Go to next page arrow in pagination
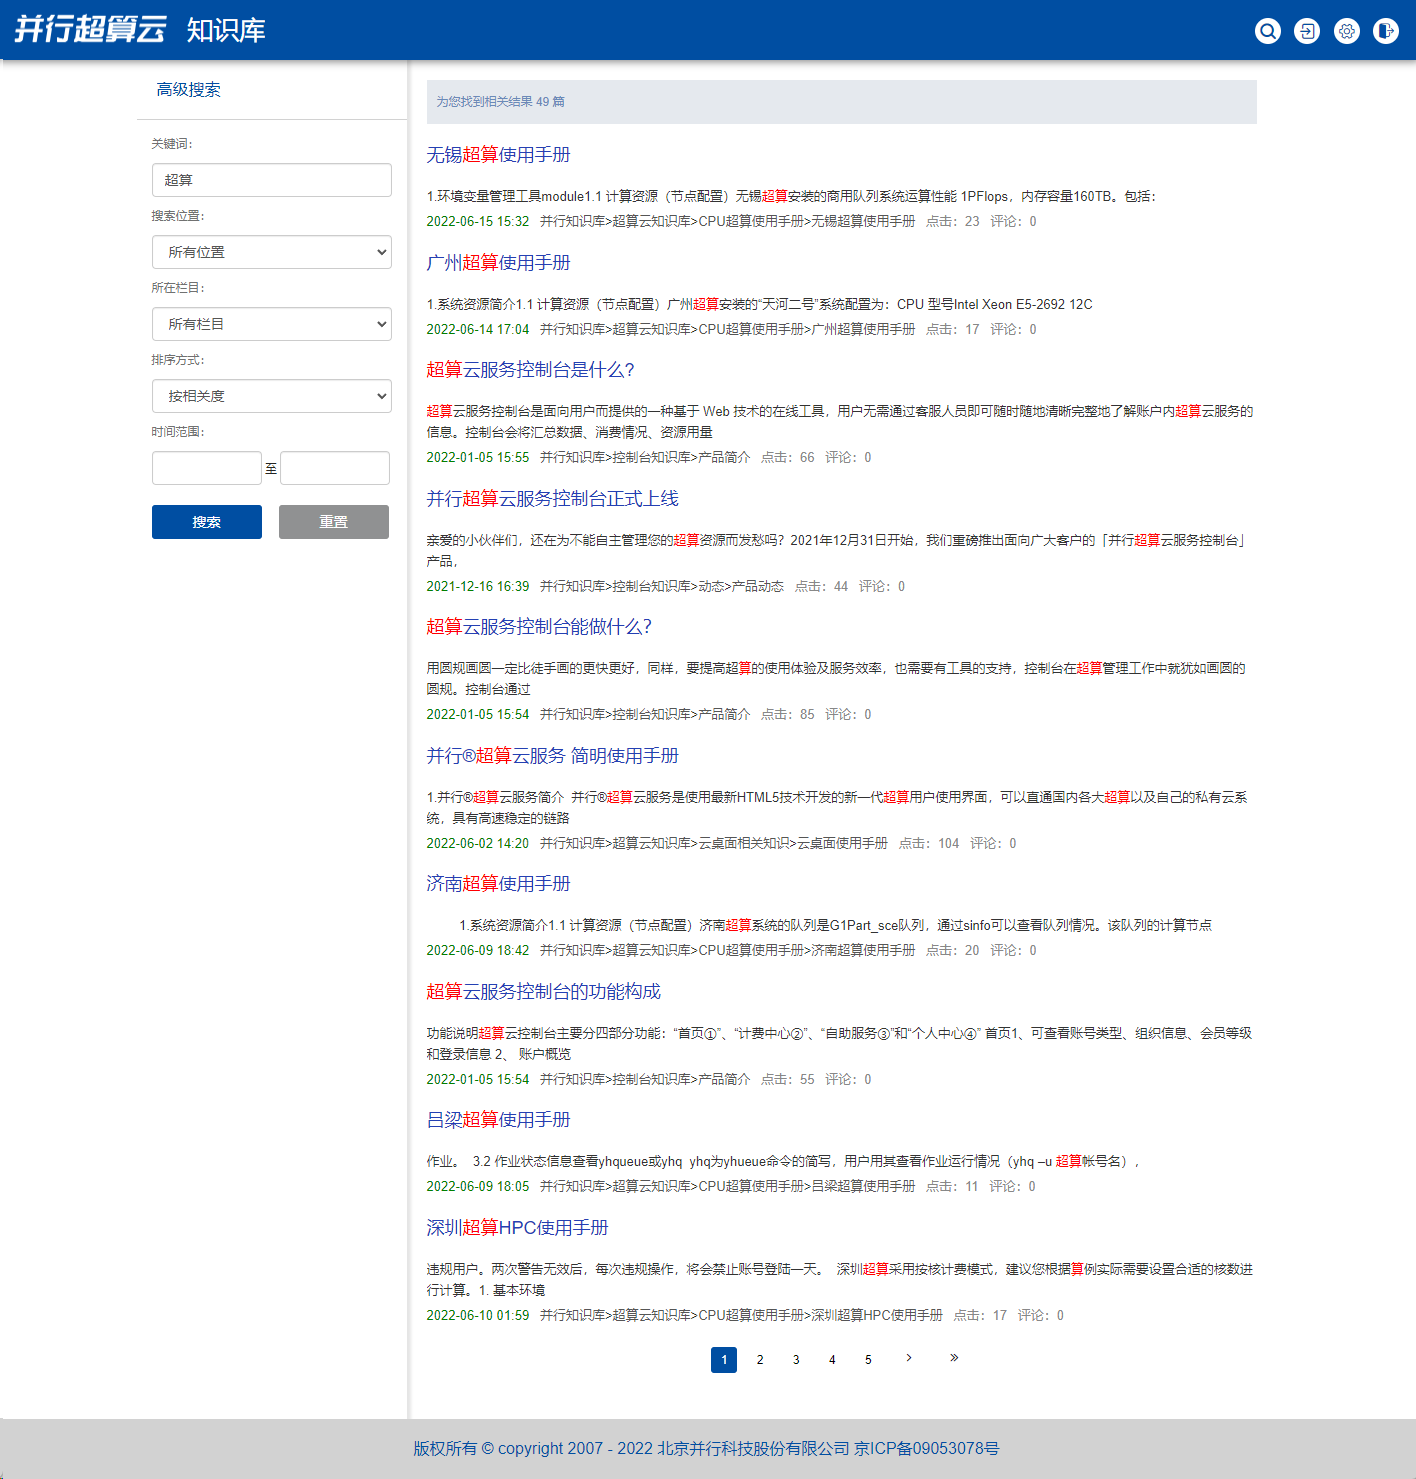The image size is (1416, 1479). tap(908, 1358)
